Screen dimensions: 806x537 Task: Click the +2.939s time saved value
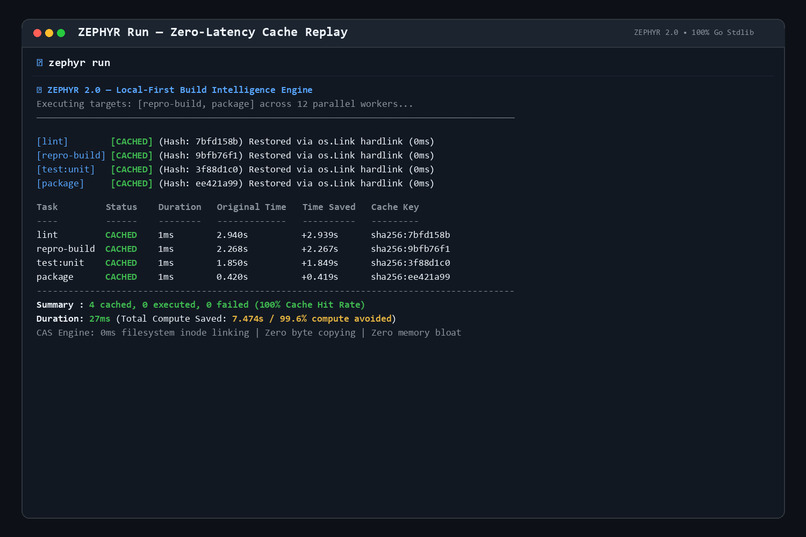point(320,234)
